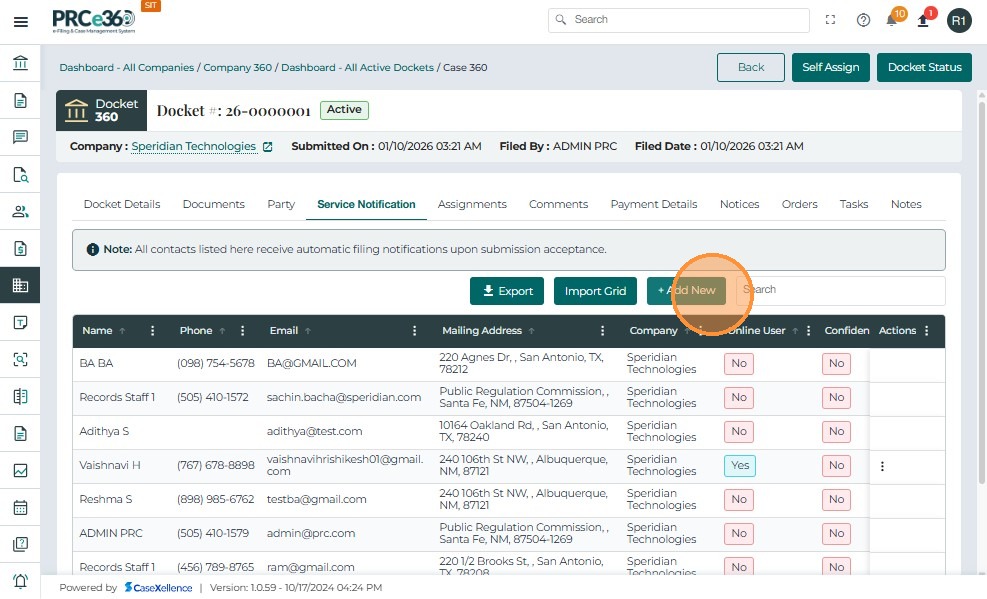Image resolution: width=987 pixels, height=599 pixels.
Task: Click the bank building icon in sidebar
Action: tap(20, 63)
